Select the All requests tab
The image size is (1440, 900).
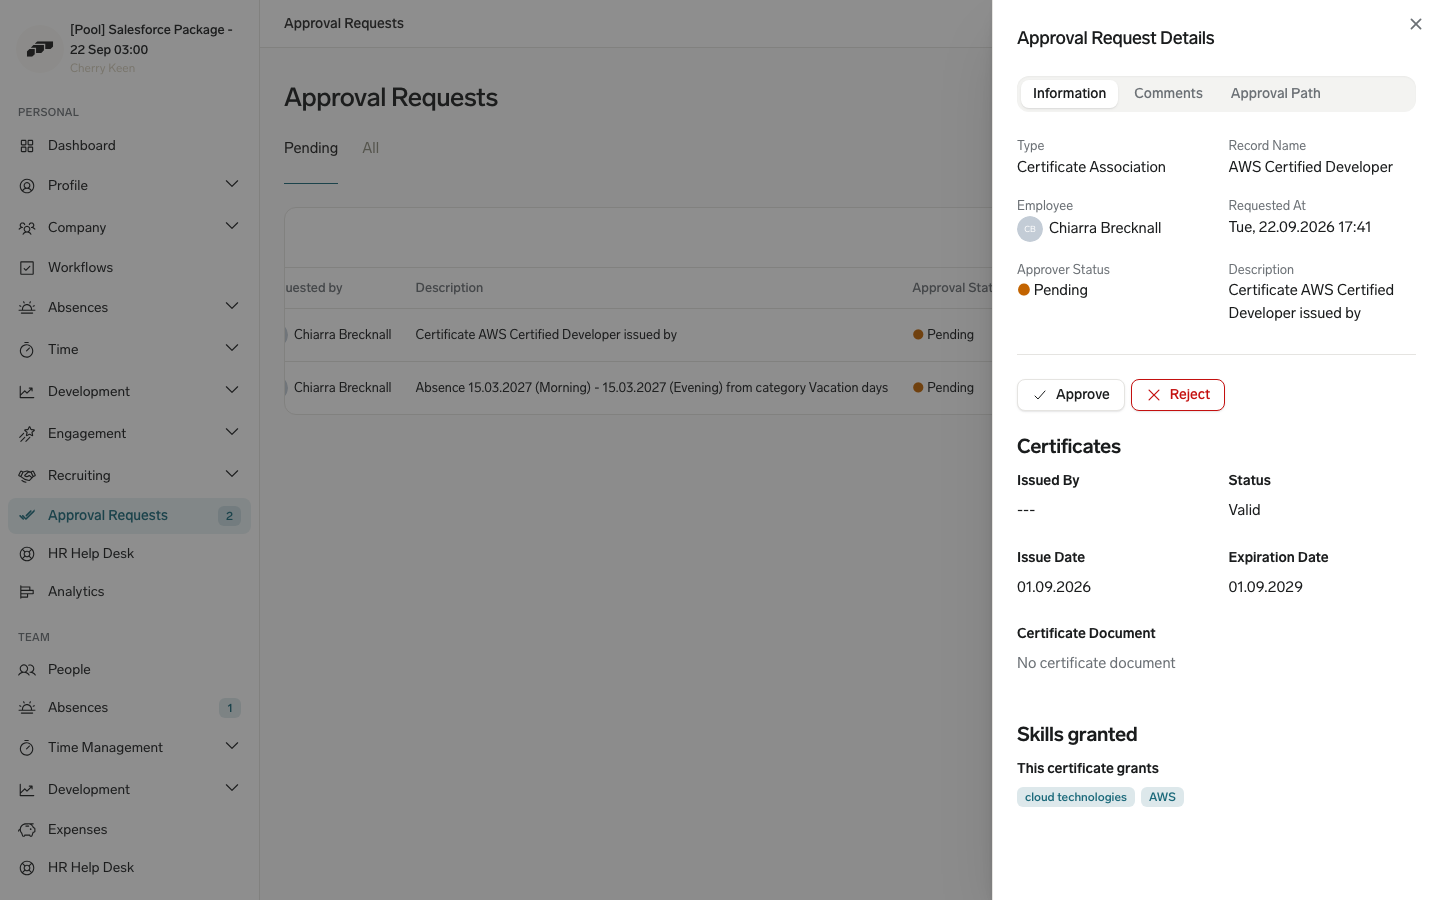pos(370,148)
